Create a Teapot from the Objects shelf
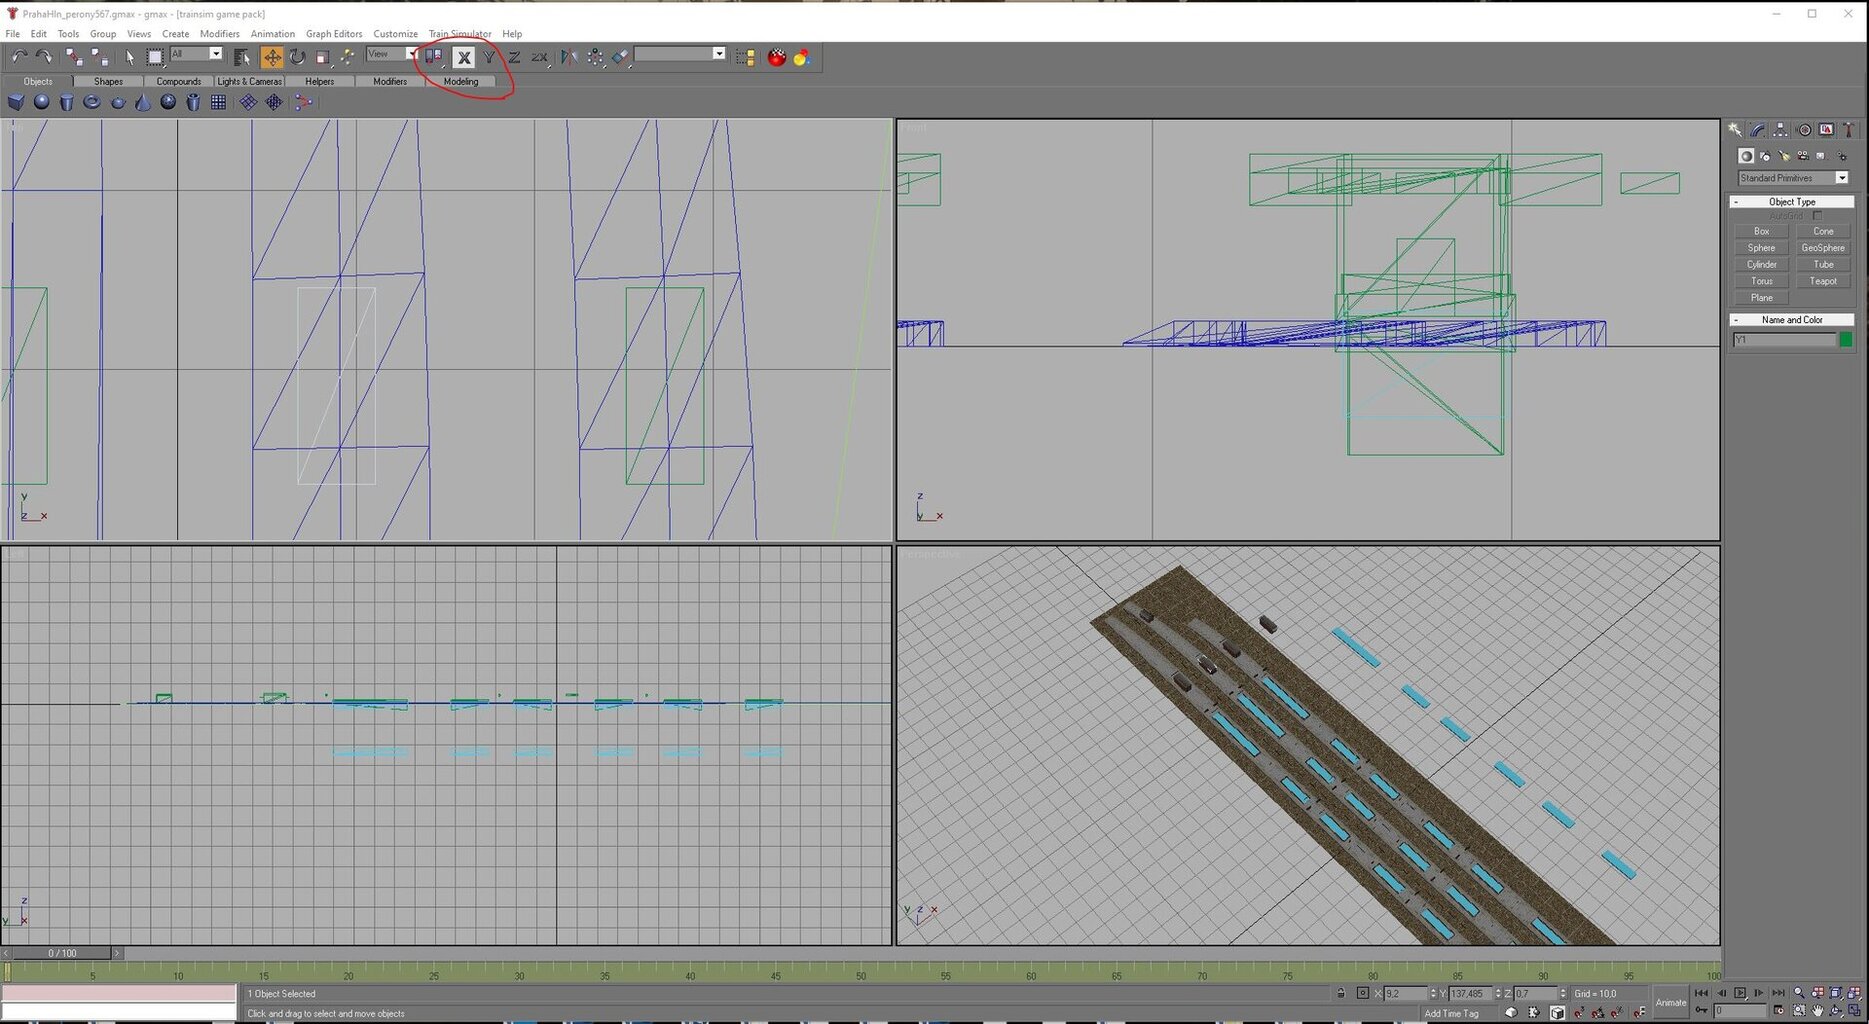The width and height of the screenshot is (1869, 1024). [x=117, y=102]
